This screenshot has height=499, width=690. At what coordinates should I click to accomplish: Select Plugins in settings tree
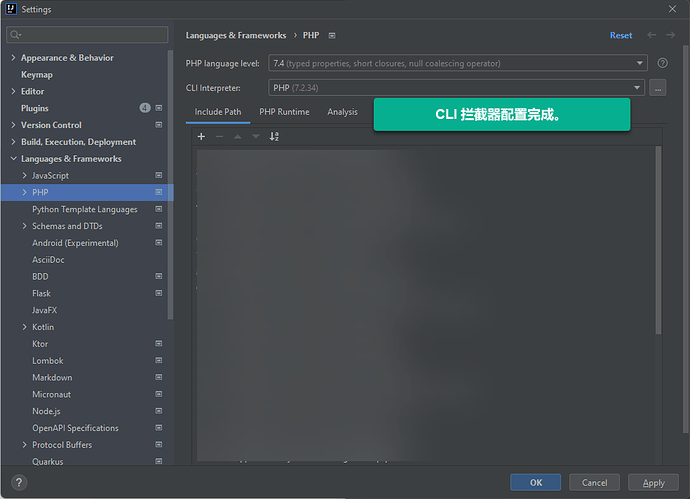click(35, 108)
